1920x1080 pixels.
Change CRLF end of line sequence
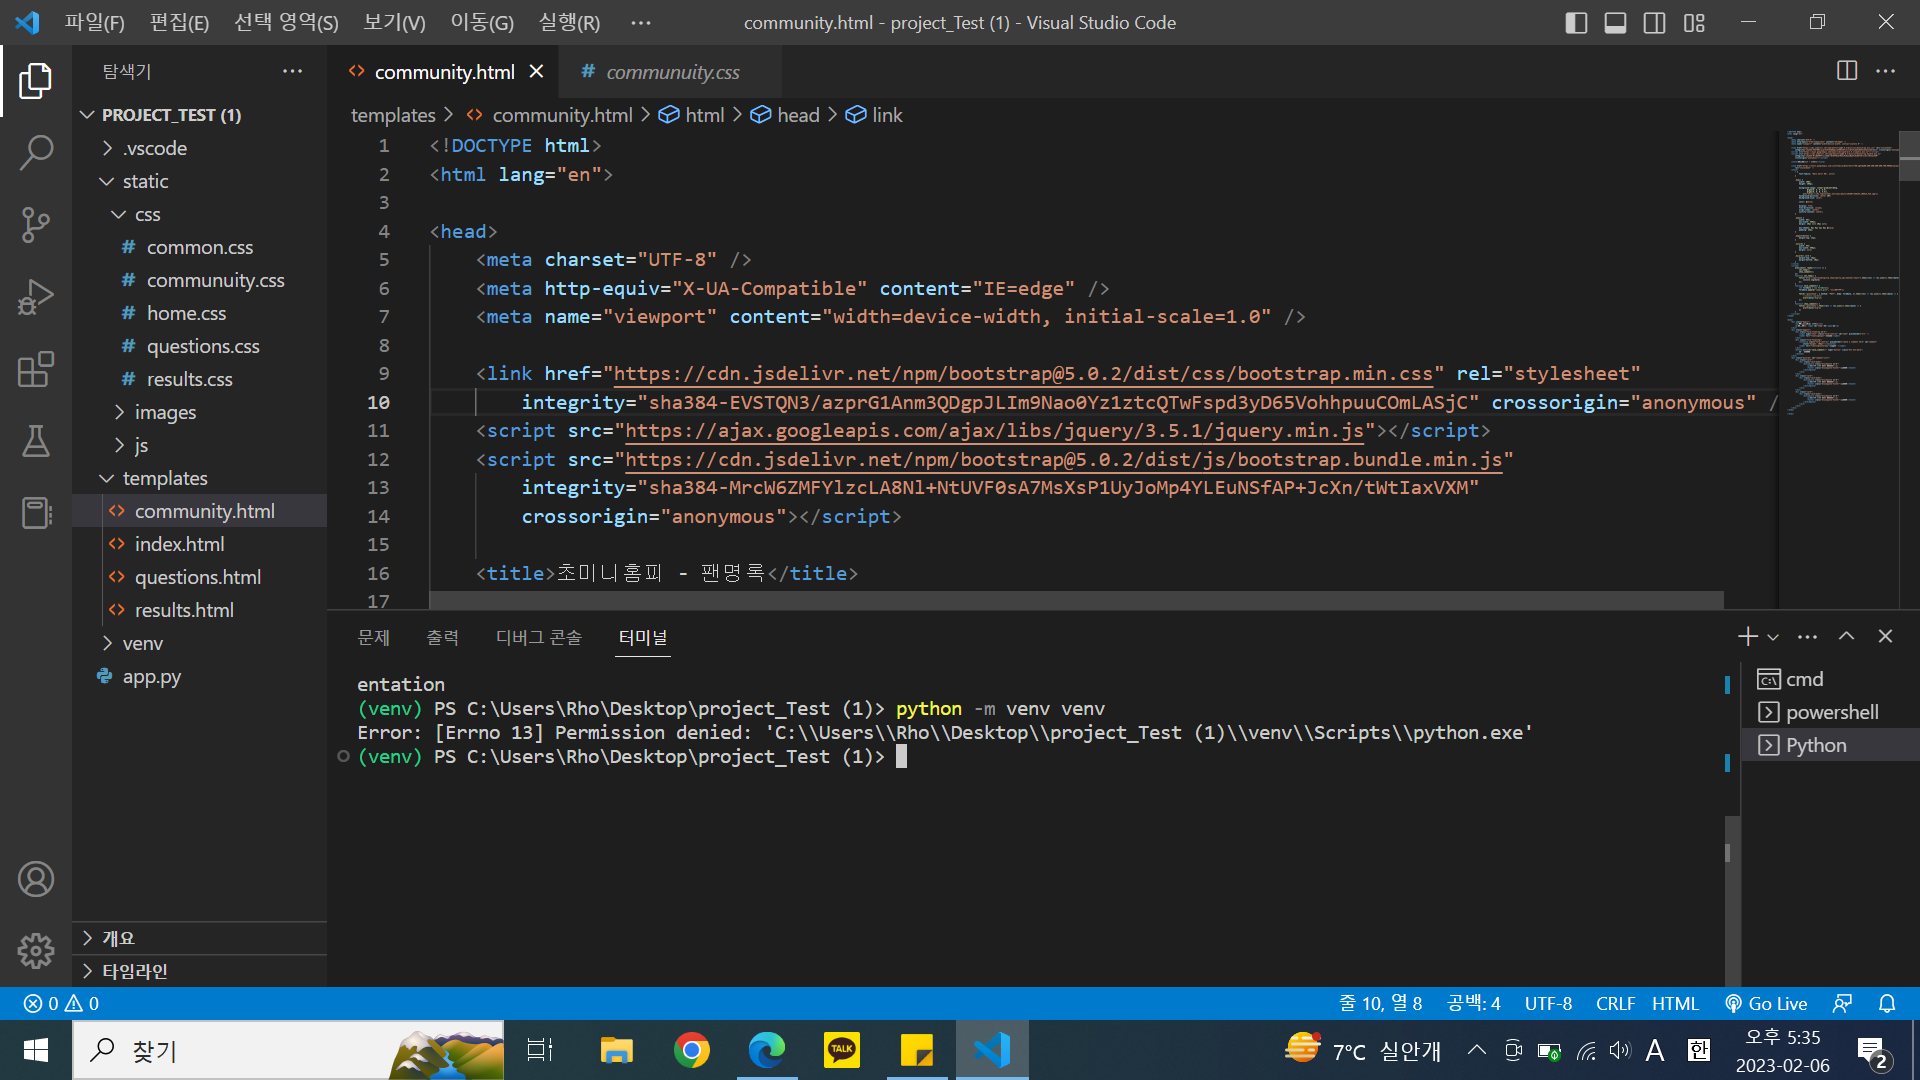(x=1615, y=1003)
